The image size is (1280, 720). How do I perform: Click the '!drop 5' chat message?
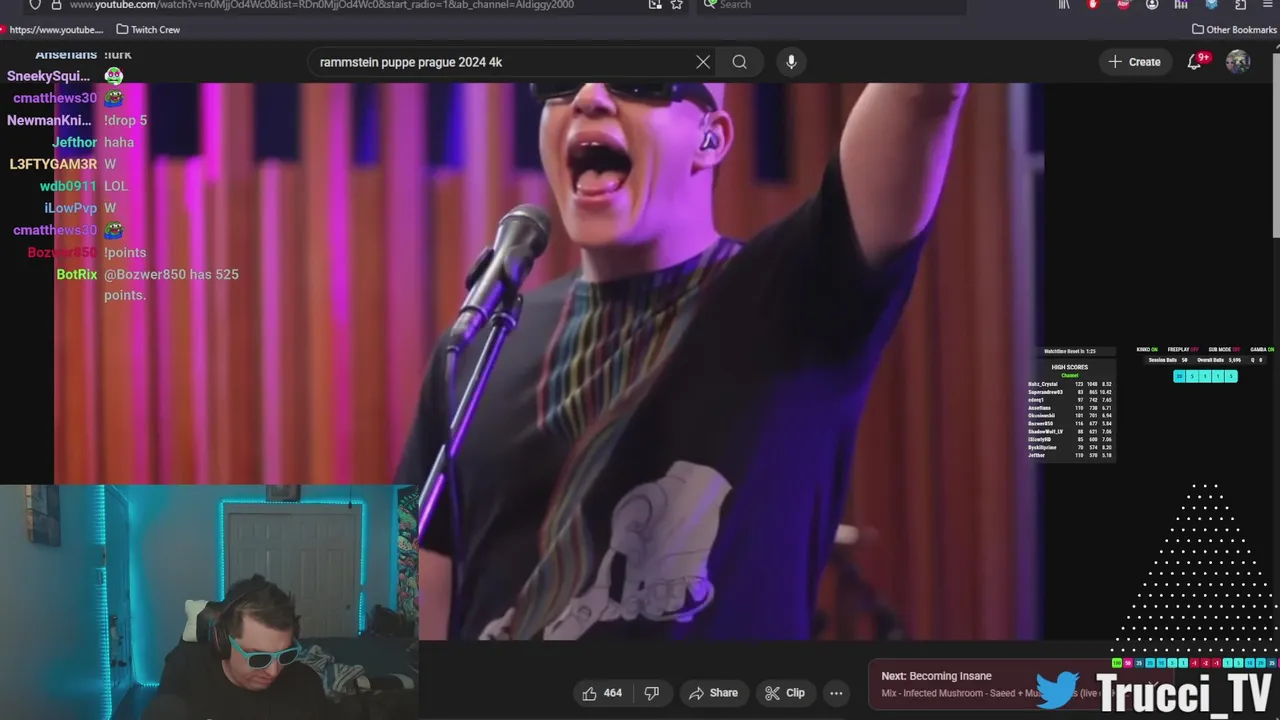(125, 120)
